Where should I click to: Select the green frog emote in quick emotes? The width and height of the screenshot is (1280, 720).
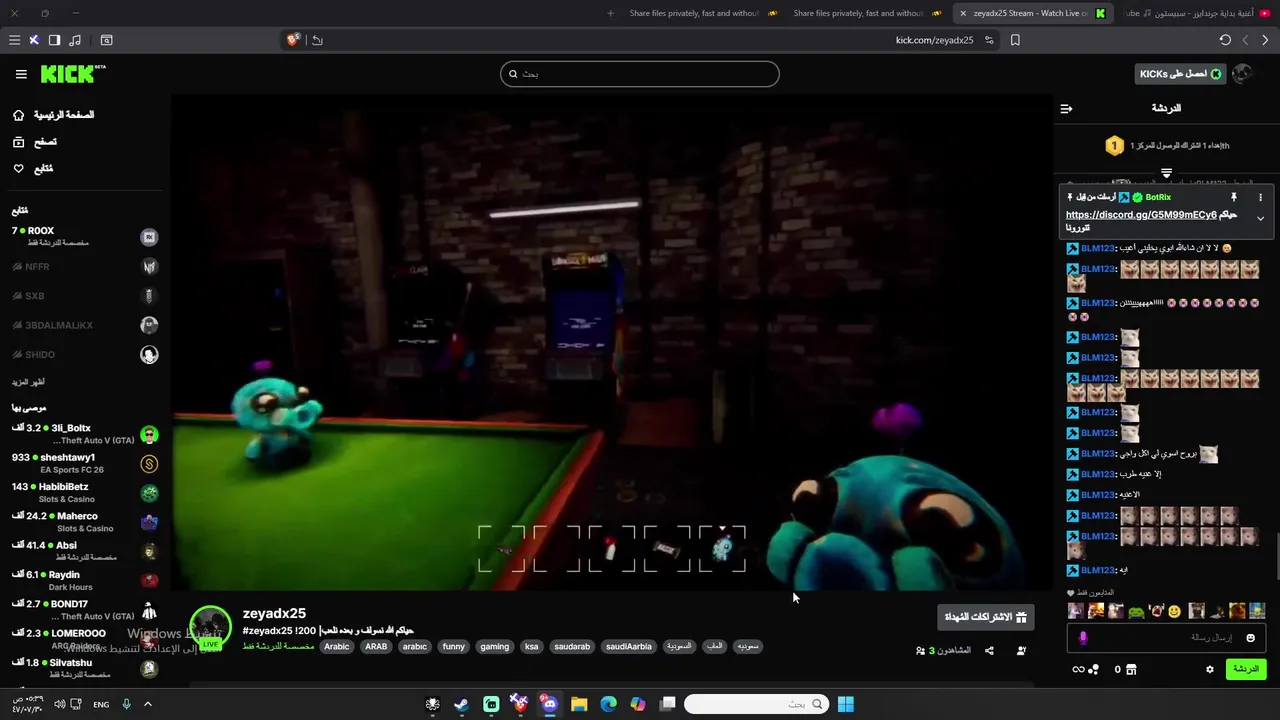coord(1136,611)
